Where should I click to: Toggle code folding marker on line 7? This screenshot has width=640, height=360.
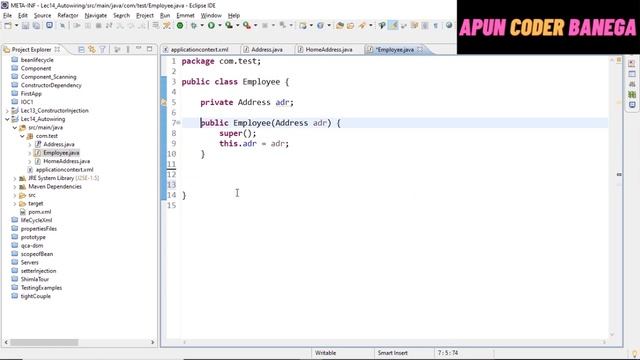179,122
